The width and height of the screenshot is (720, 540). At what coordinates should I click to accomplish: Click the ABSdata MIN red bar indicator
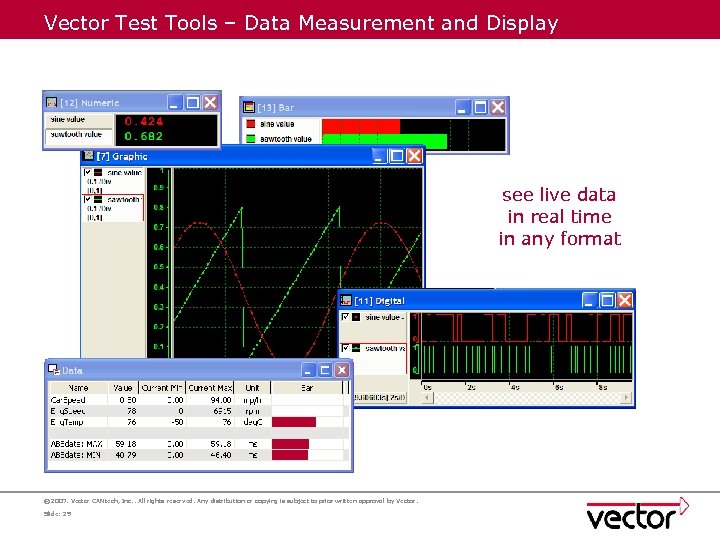coord(290,455)
